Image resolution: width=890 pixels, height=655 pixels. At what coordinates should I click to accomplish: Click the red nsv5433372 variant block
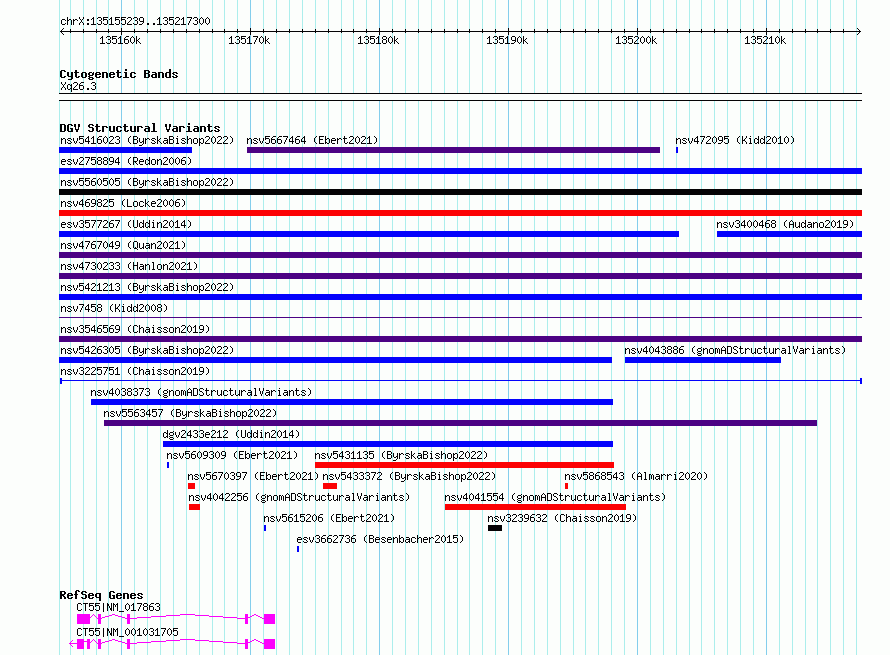330,486
